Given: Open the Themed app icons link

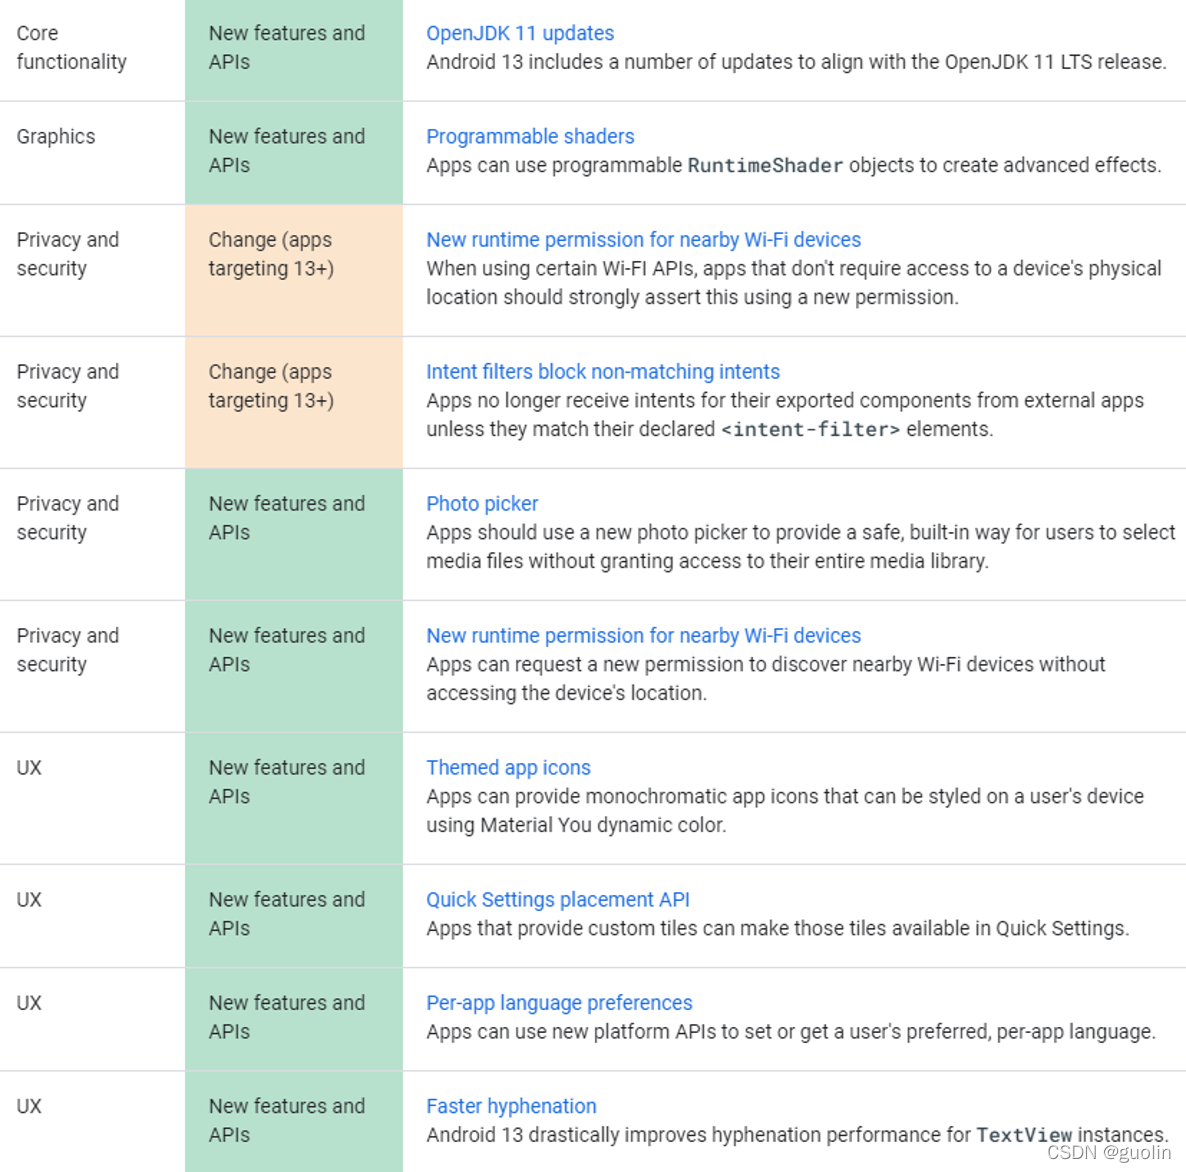Looking at the screenshot, I should 508,768.
